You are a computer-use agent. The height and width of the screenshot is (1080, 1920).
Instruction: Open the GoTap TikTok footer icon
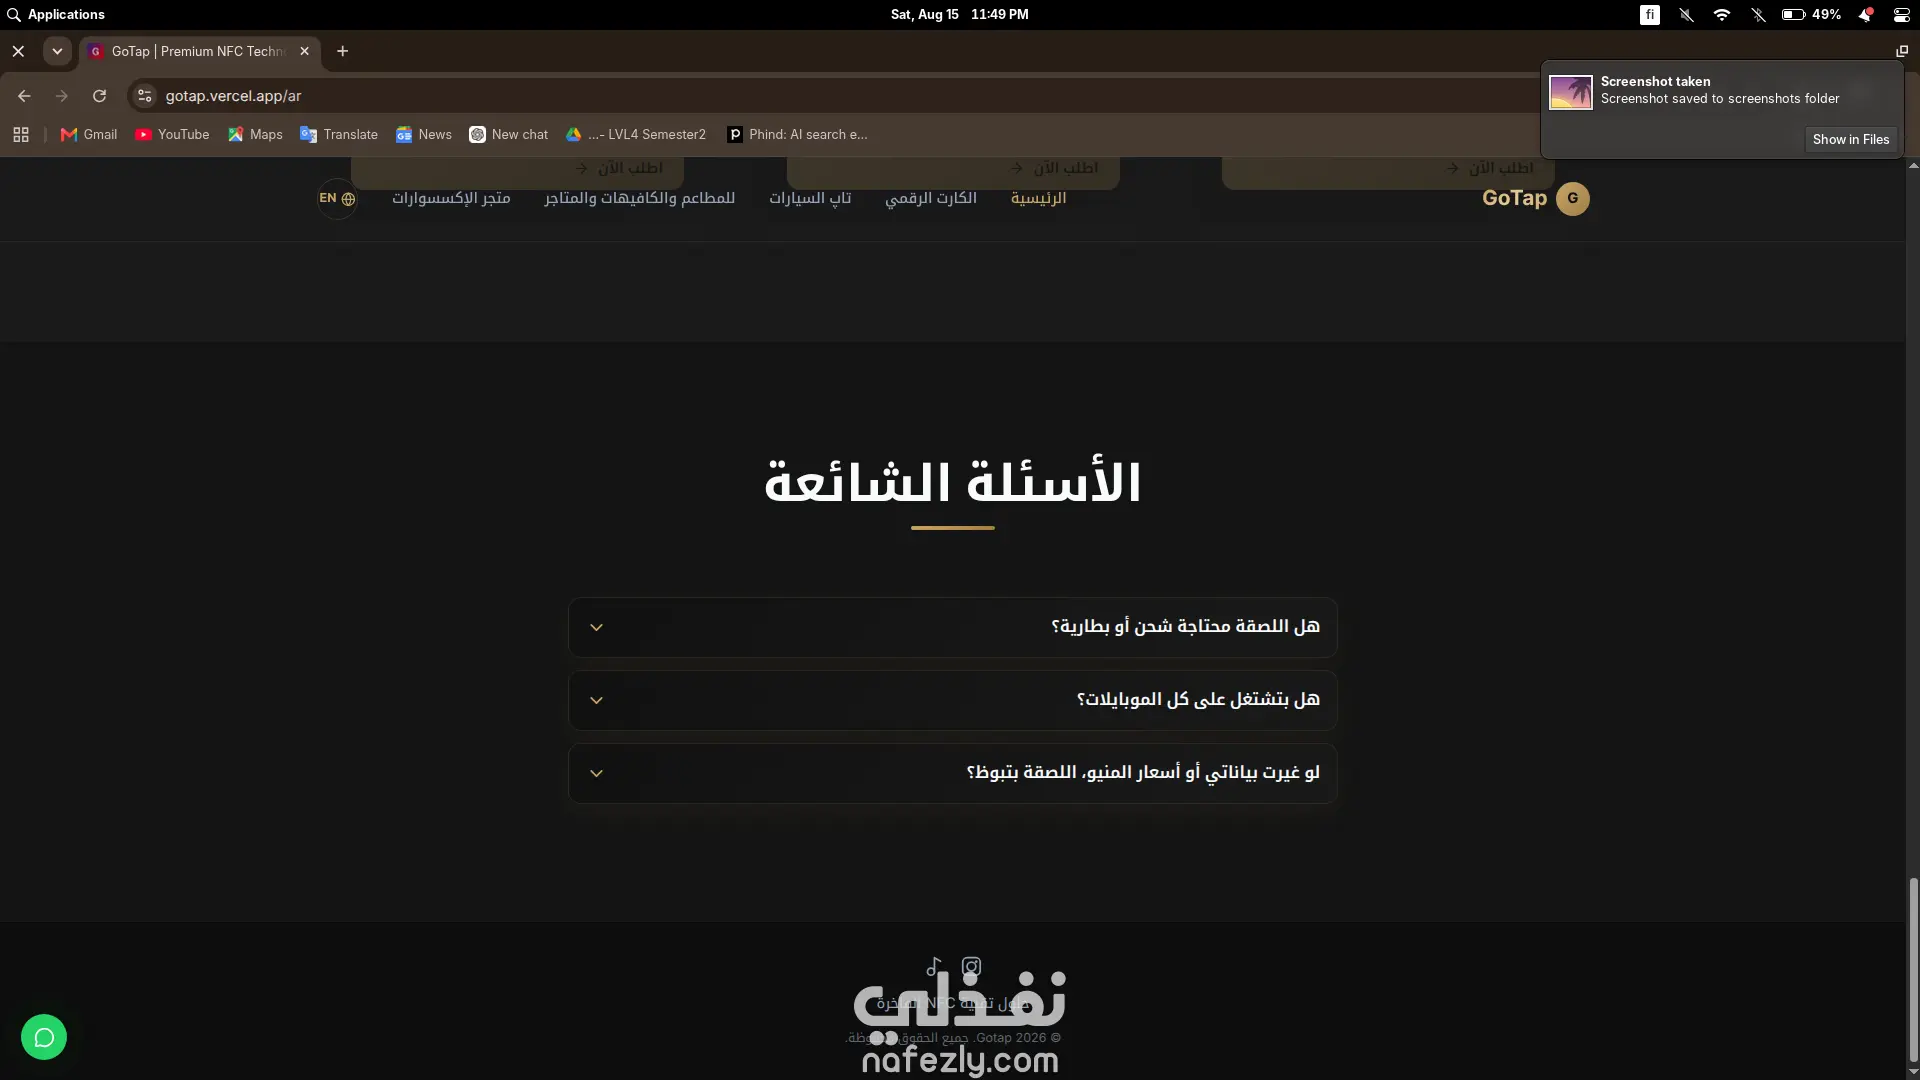[x=934, y=966]
